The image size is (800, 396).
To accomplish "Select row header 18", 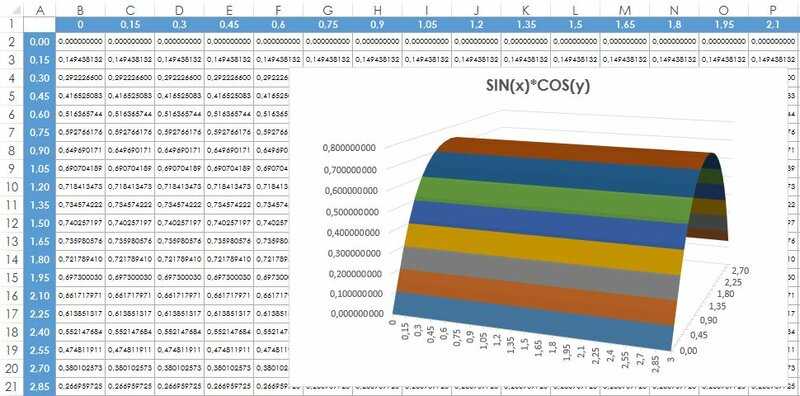I will (11, 332).
